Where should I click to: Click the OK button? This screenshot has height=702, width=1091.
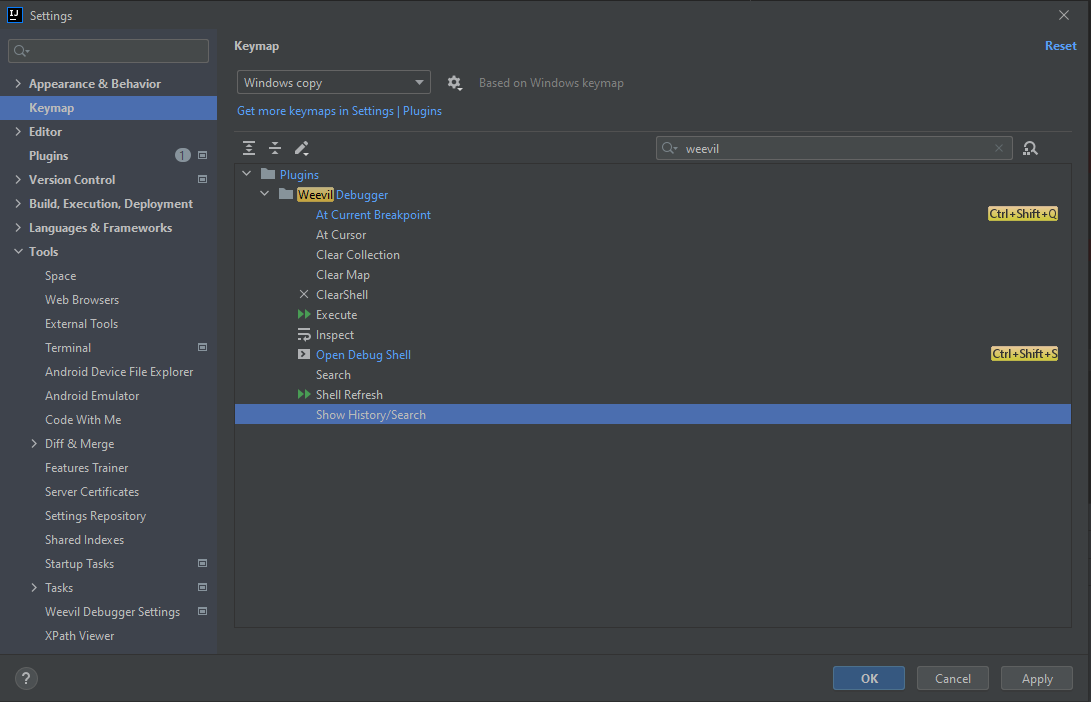click(869, 678)
